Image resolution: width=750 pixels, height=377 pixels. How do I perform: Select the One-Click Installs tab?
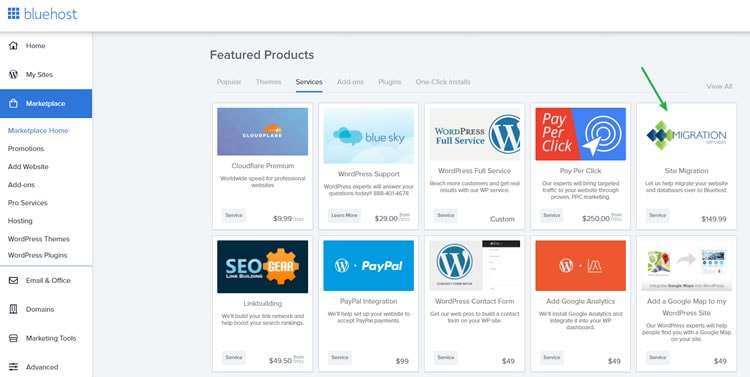443,82
